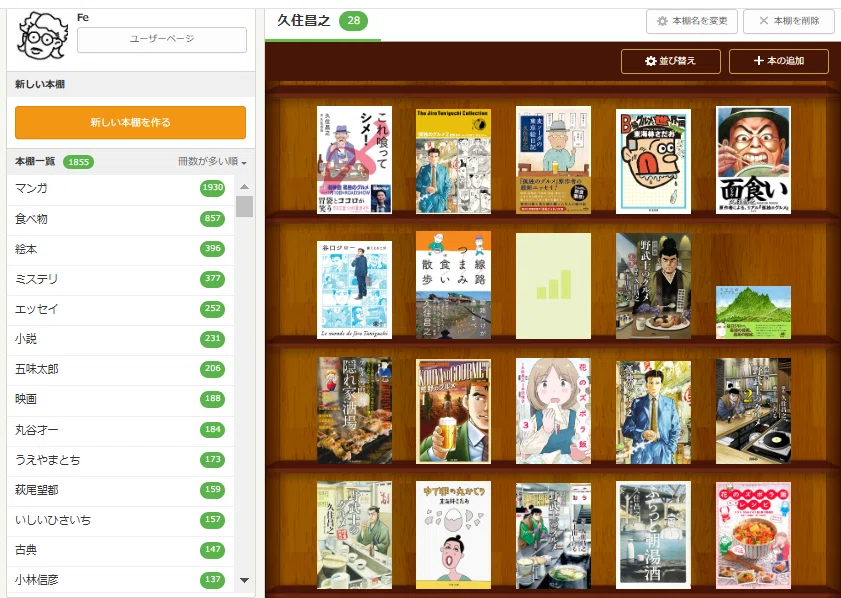Image resolution: width=841 pixels, height=598 pixels.
Task: Open the これ喰ってシメ! book cover
Action: pos(354,160)
